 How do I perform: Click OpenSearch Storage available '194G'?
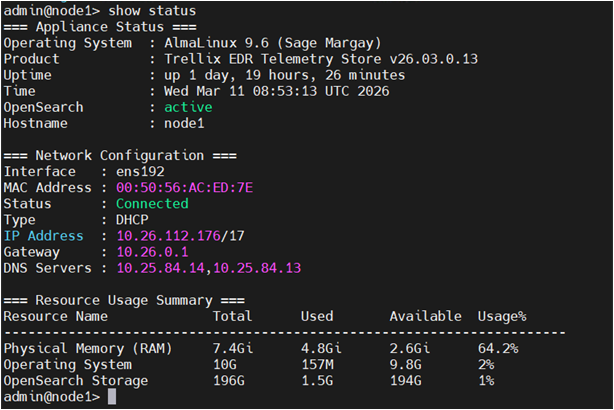pyautogui.click(x=406, y=381)
